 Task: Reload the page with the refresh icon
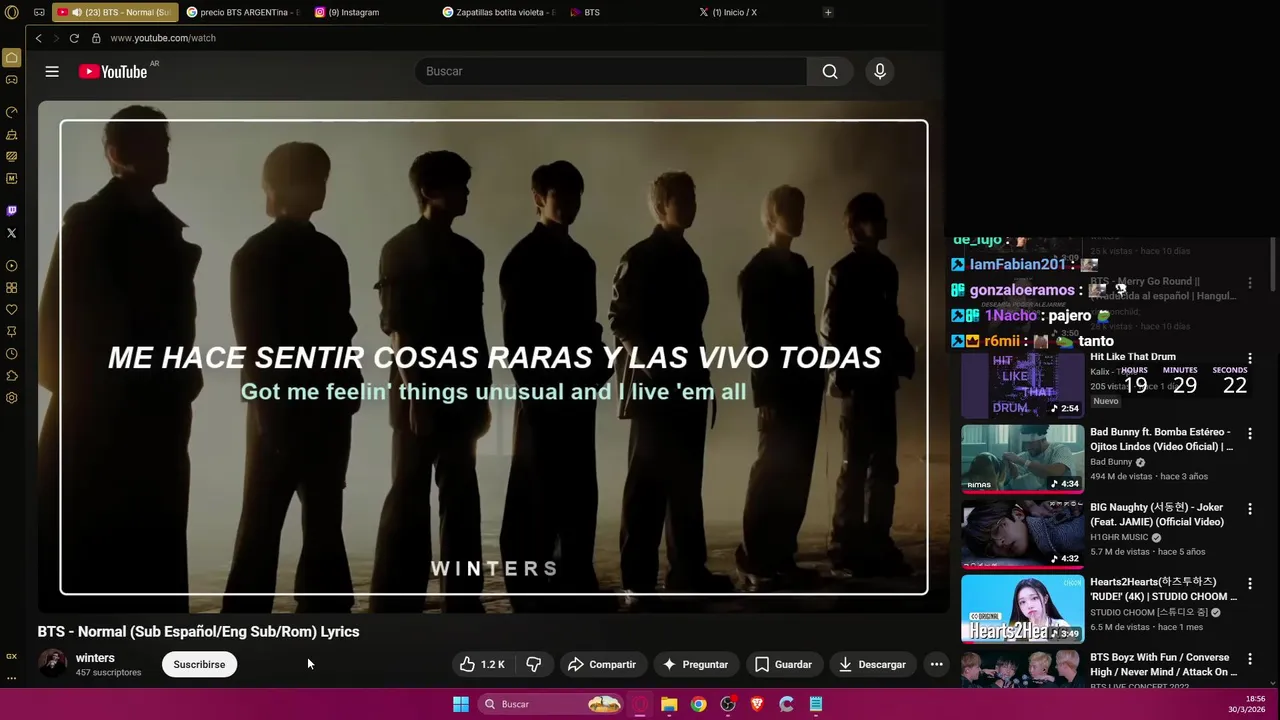pyautogui.click(x=74, y=38)
